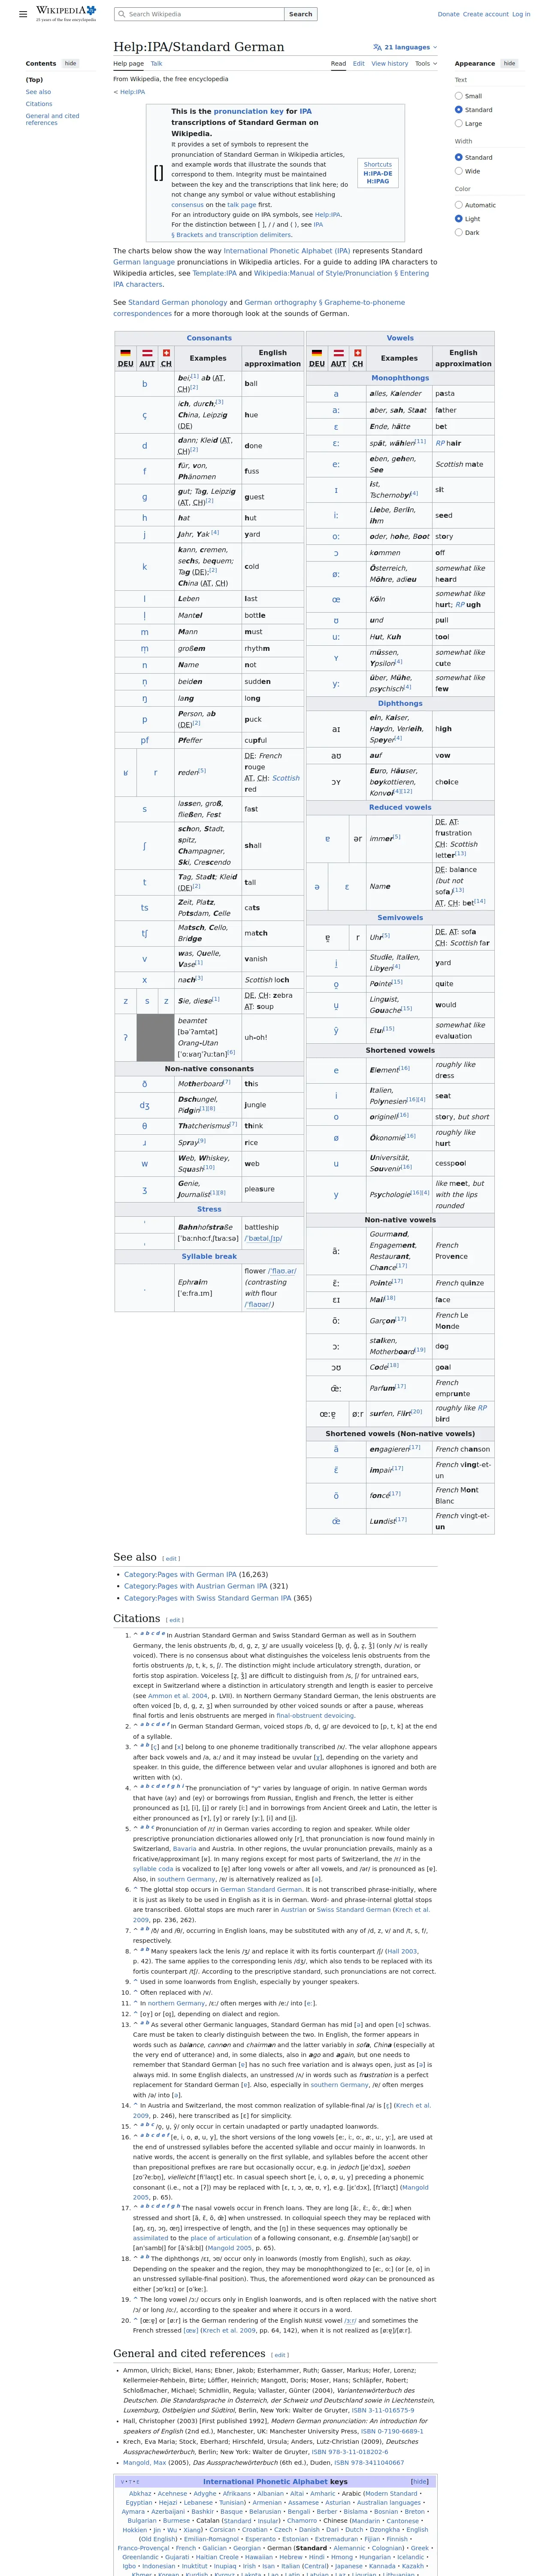Click the Austrian flag in the Vowels table
551x2576 pixels.
pos(339,353)
